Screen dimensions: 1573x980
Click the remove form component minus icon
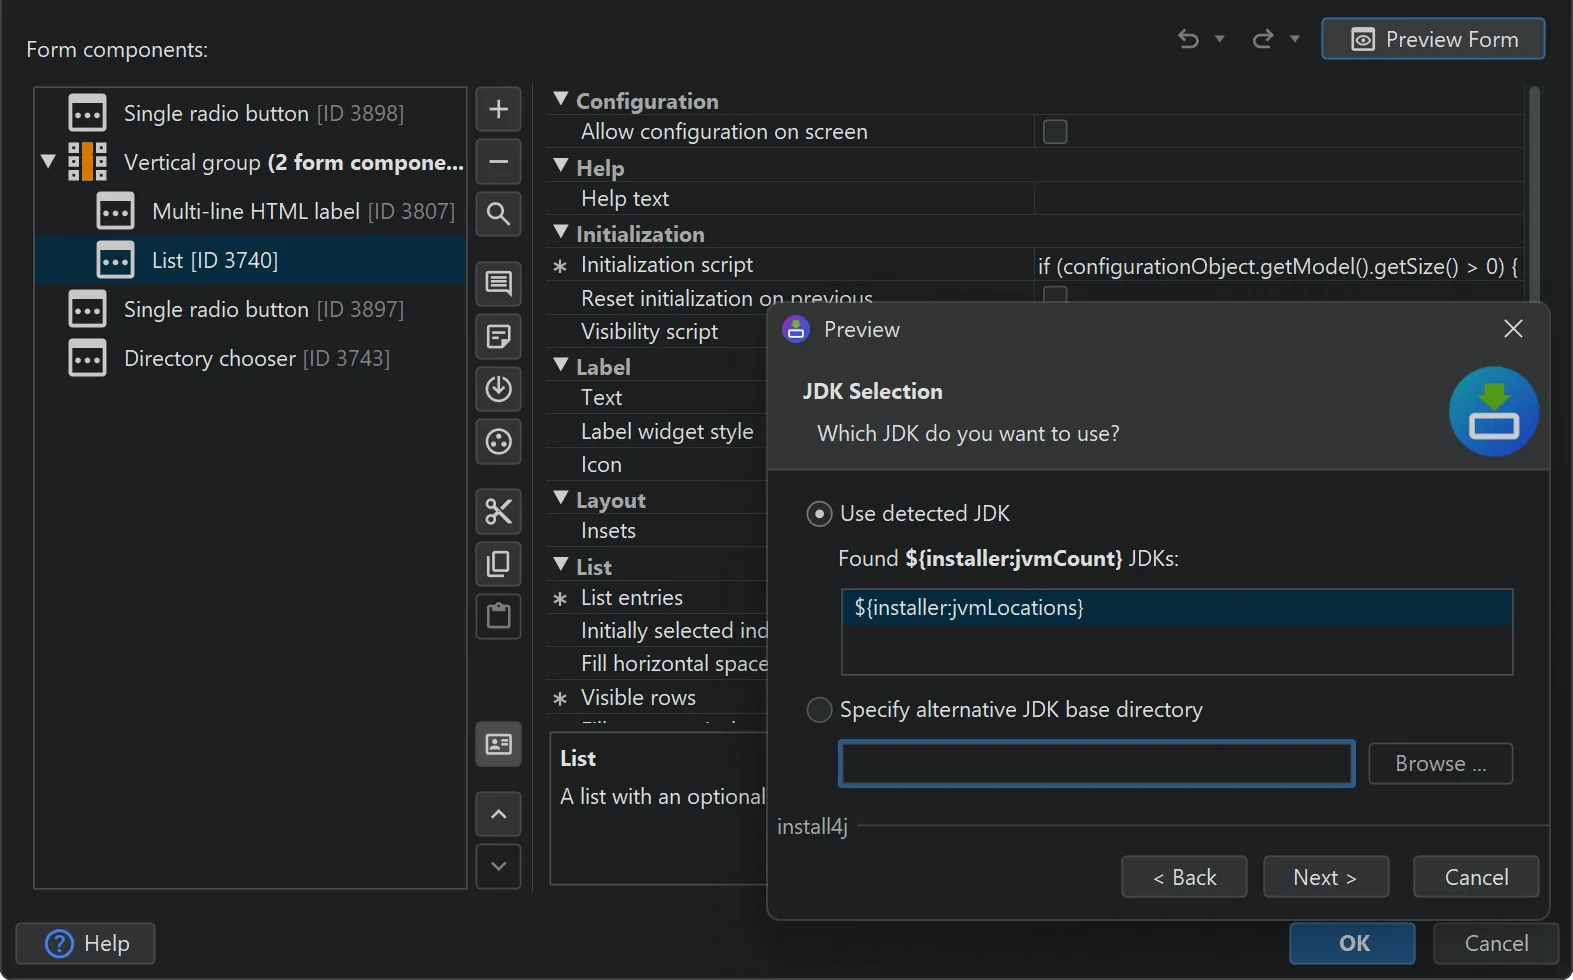498,162
